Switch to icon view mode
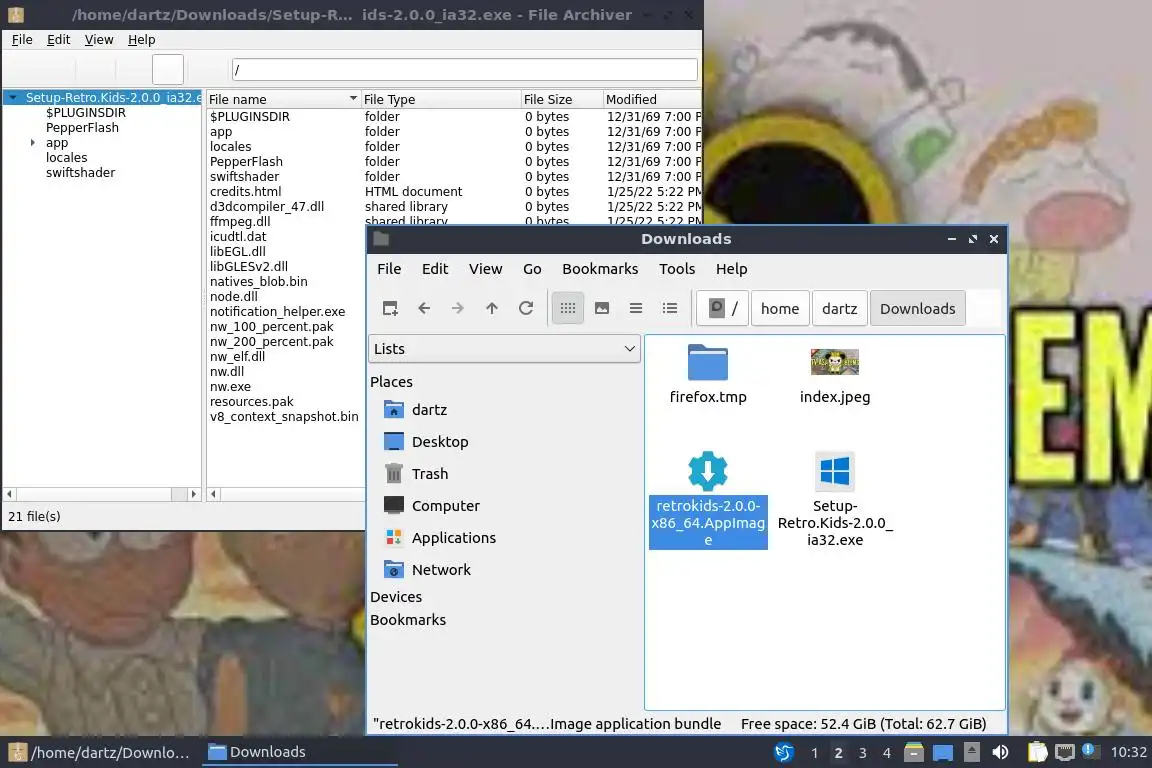The image size is (1152, 768). 568,308
